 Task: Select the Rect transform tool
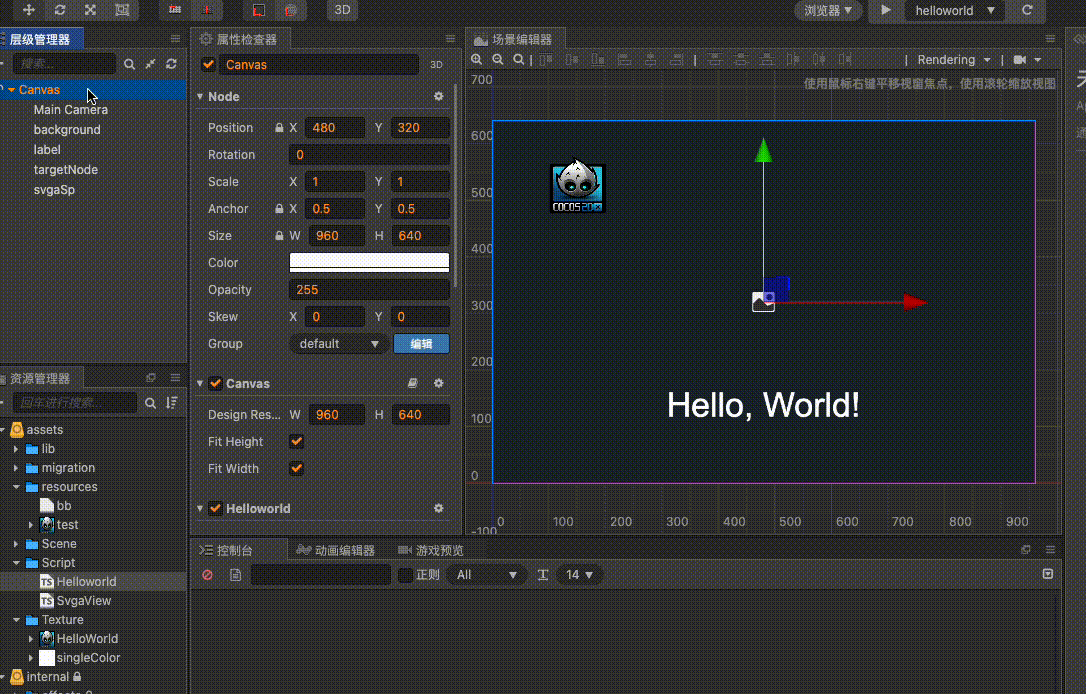pyautogui.click(x=122, y=10)
